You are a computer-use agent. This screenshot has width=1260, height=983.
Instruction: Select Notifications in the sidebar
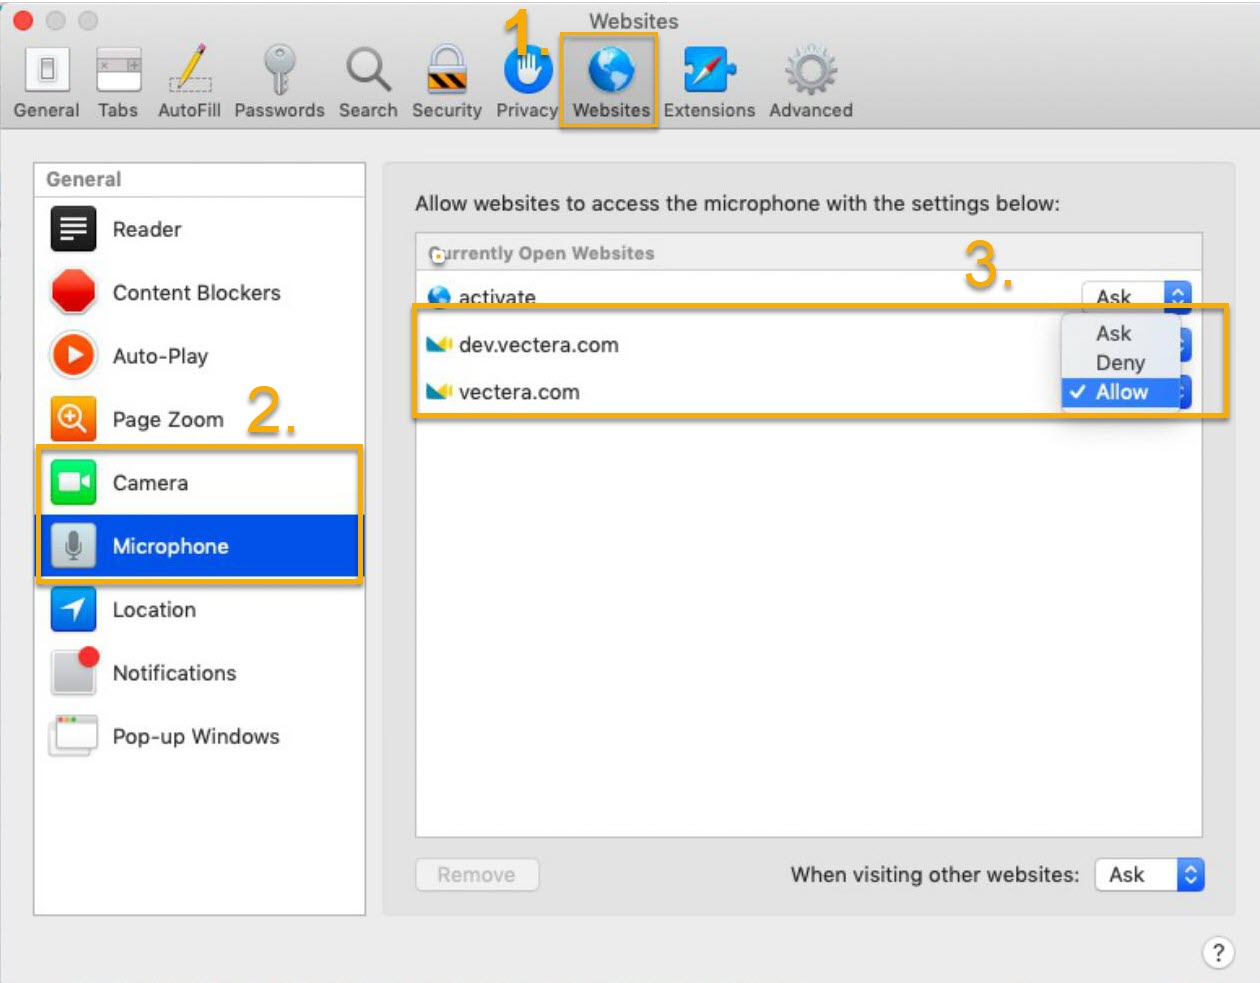[x=200, y=673]
